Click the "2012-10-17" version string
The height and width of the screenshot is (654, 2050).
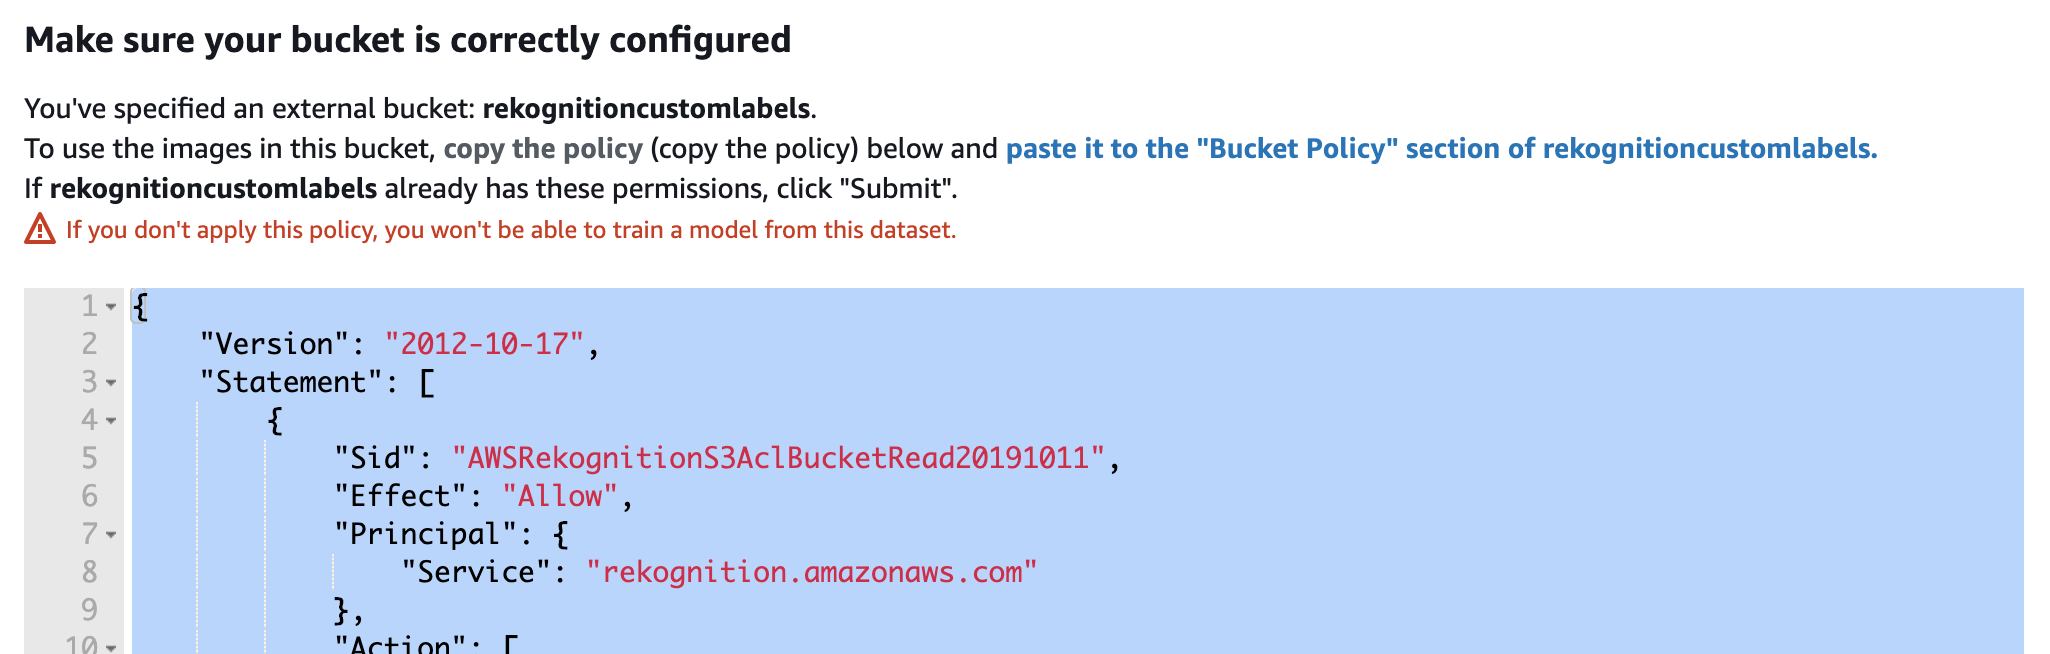point(484,344)
